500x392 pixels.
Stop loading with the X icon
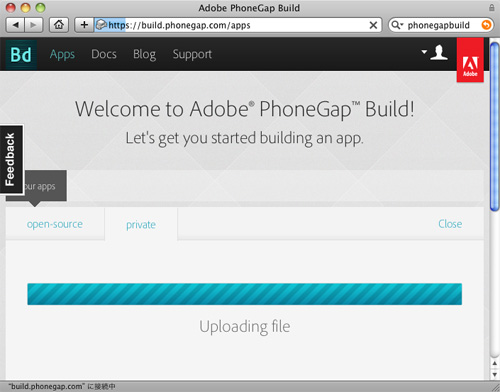pyautogui.click(x=373, y=25)
